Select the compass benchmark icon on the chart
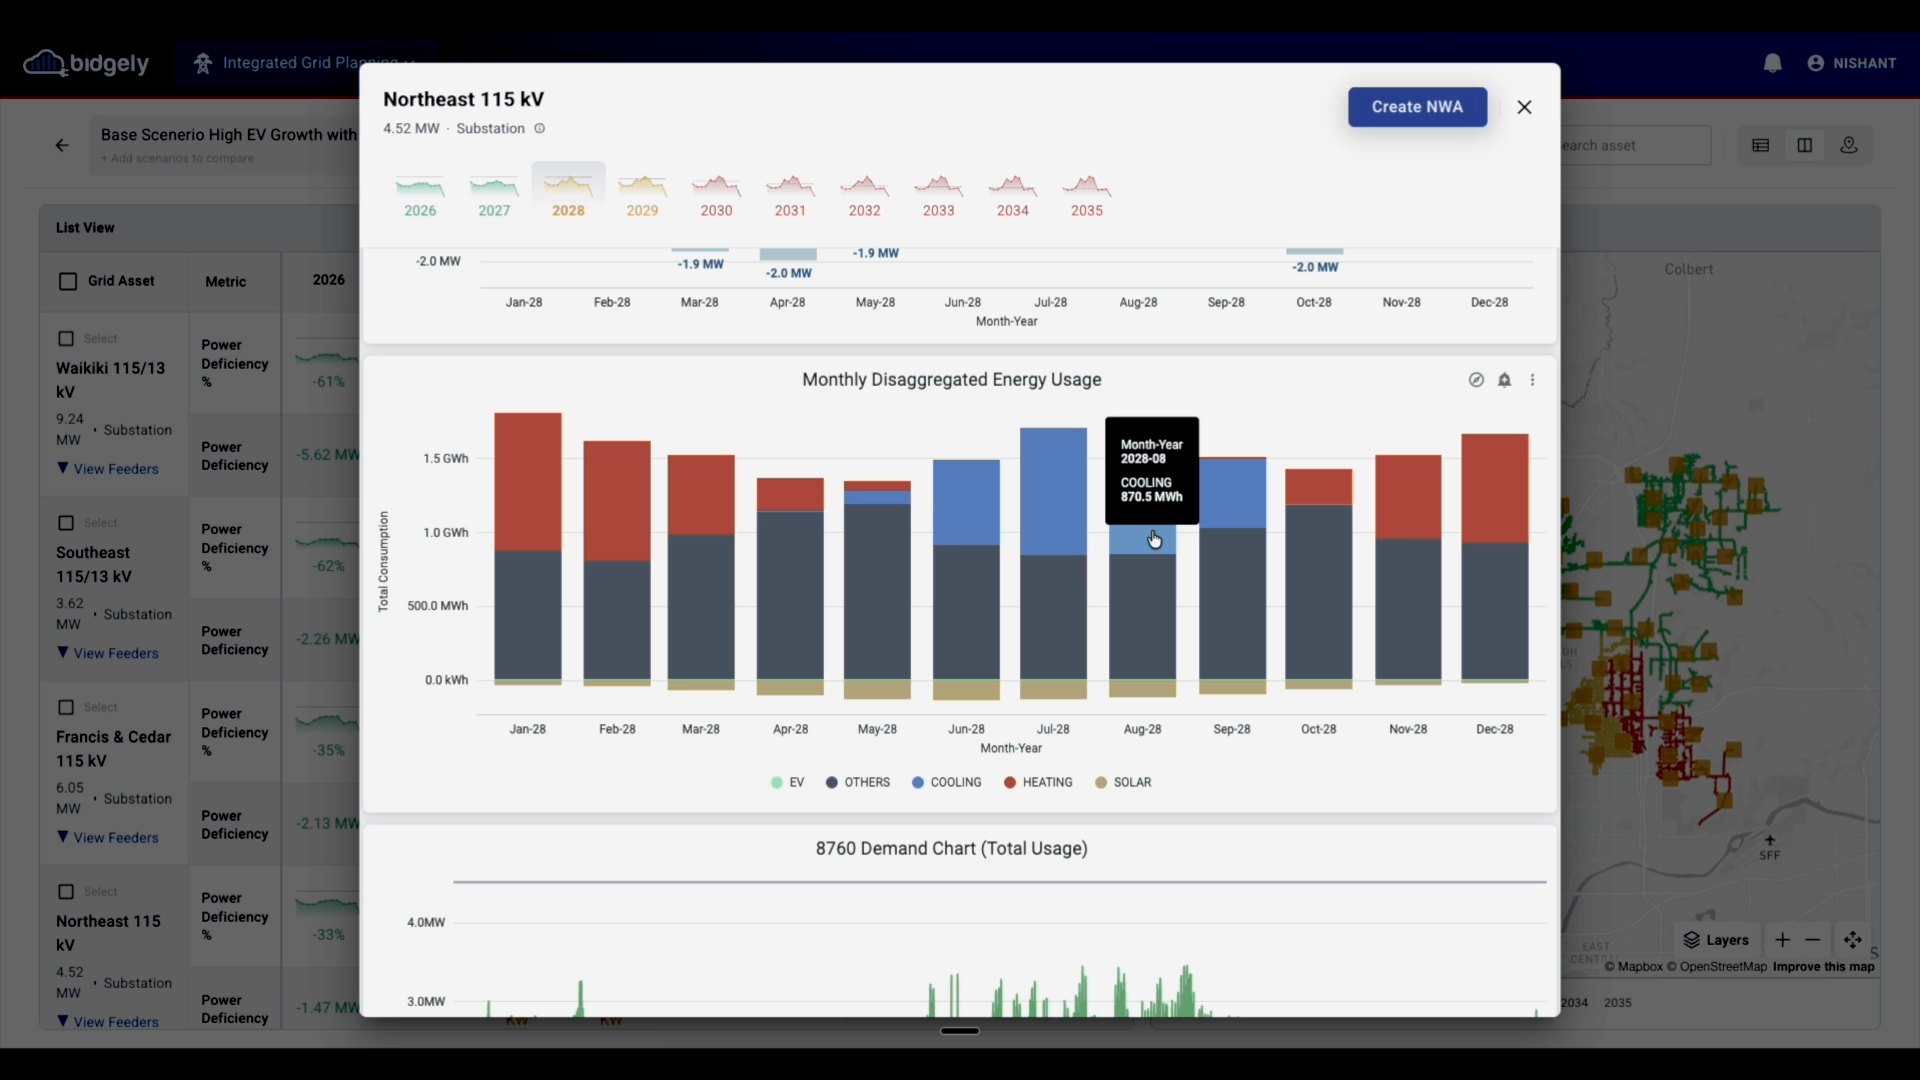1920x1080 pixels. [1476, 380]
